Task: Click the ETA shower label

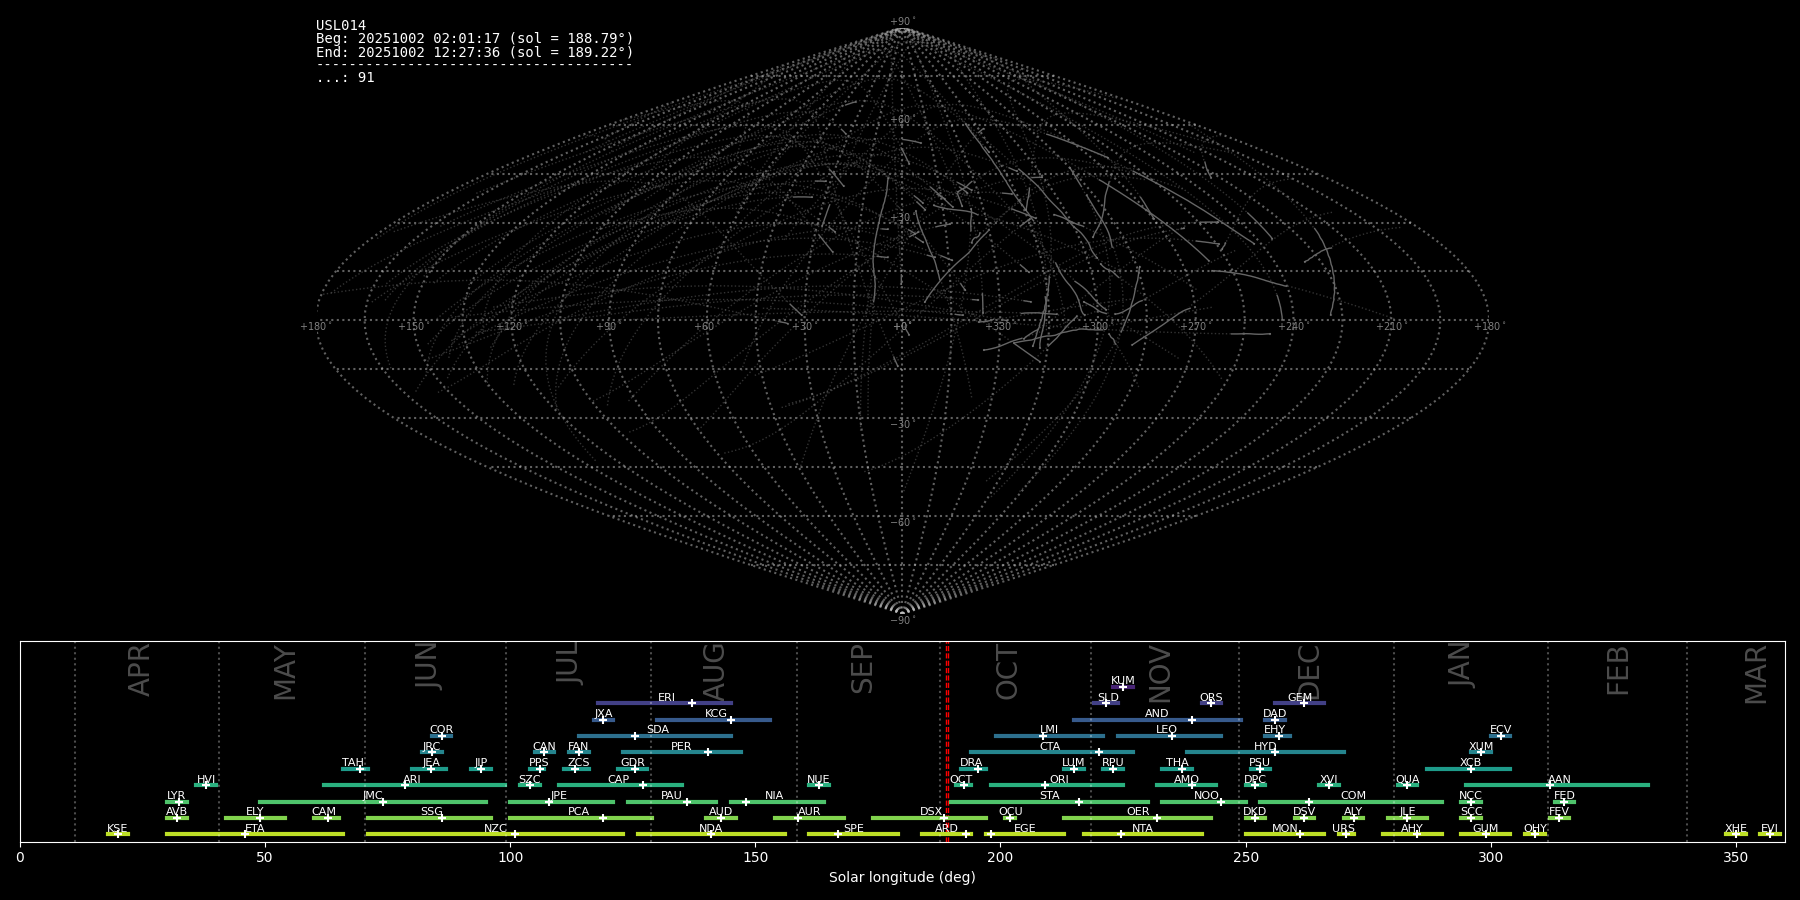Action: 255,829
